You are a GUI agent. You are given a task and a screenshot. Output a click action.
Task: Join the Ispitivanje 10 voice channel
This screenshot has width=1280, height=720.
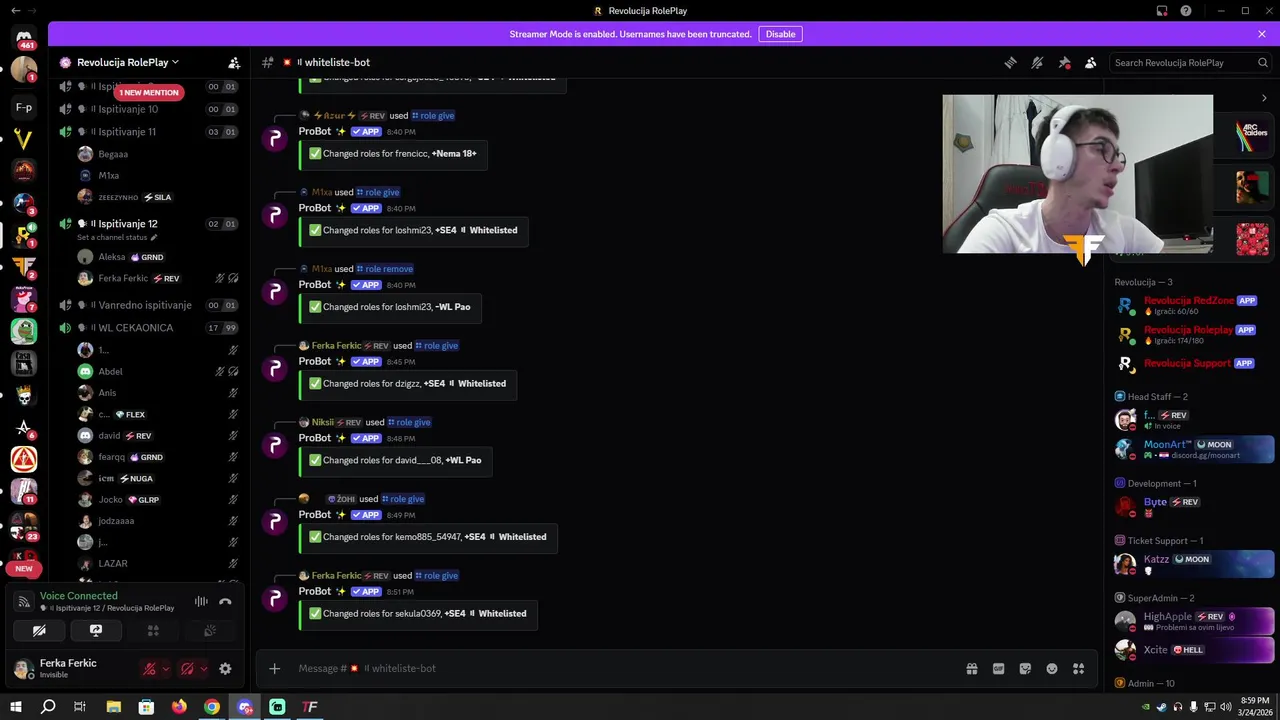point(150,109)
